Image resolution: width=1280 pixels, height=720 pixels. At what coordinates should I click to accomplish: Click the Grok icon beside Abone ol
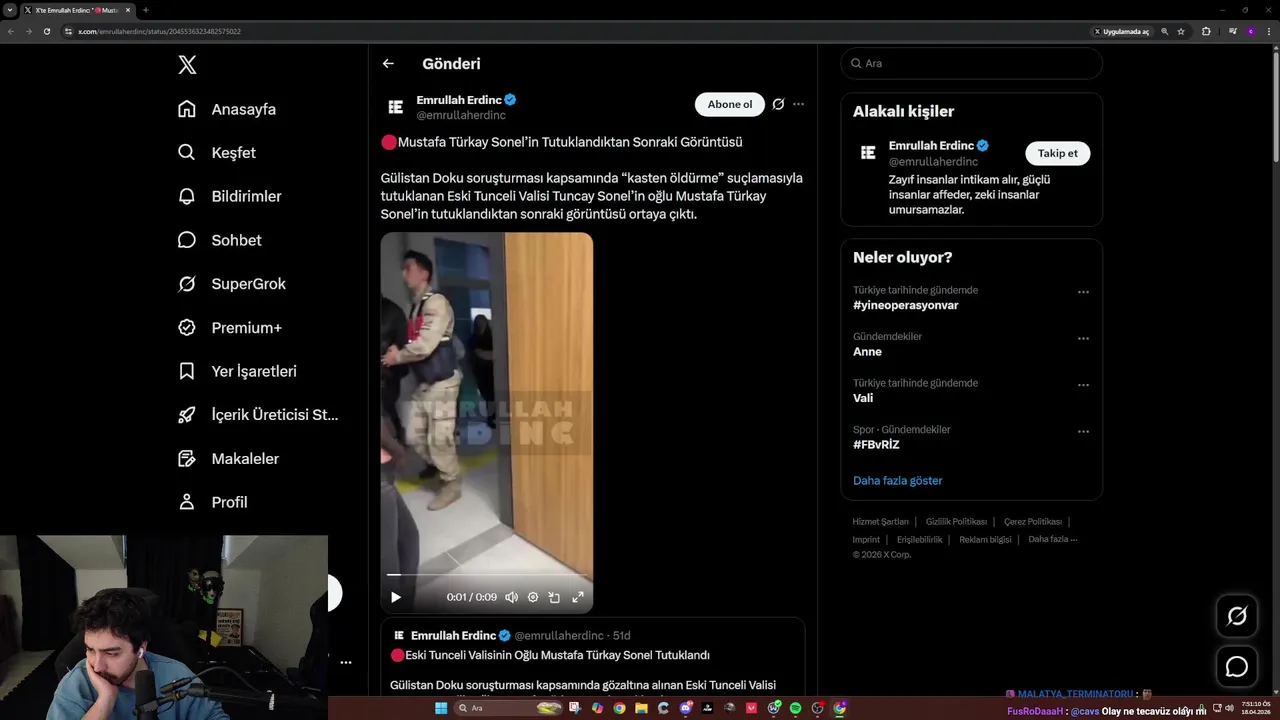click(778, 104)
